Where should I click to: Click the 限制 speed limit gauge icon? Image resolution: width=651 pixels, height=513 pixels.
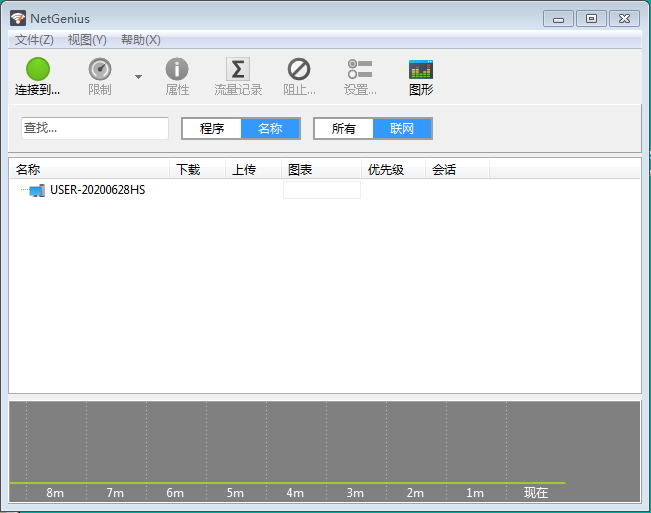click(x=100, y=69)
